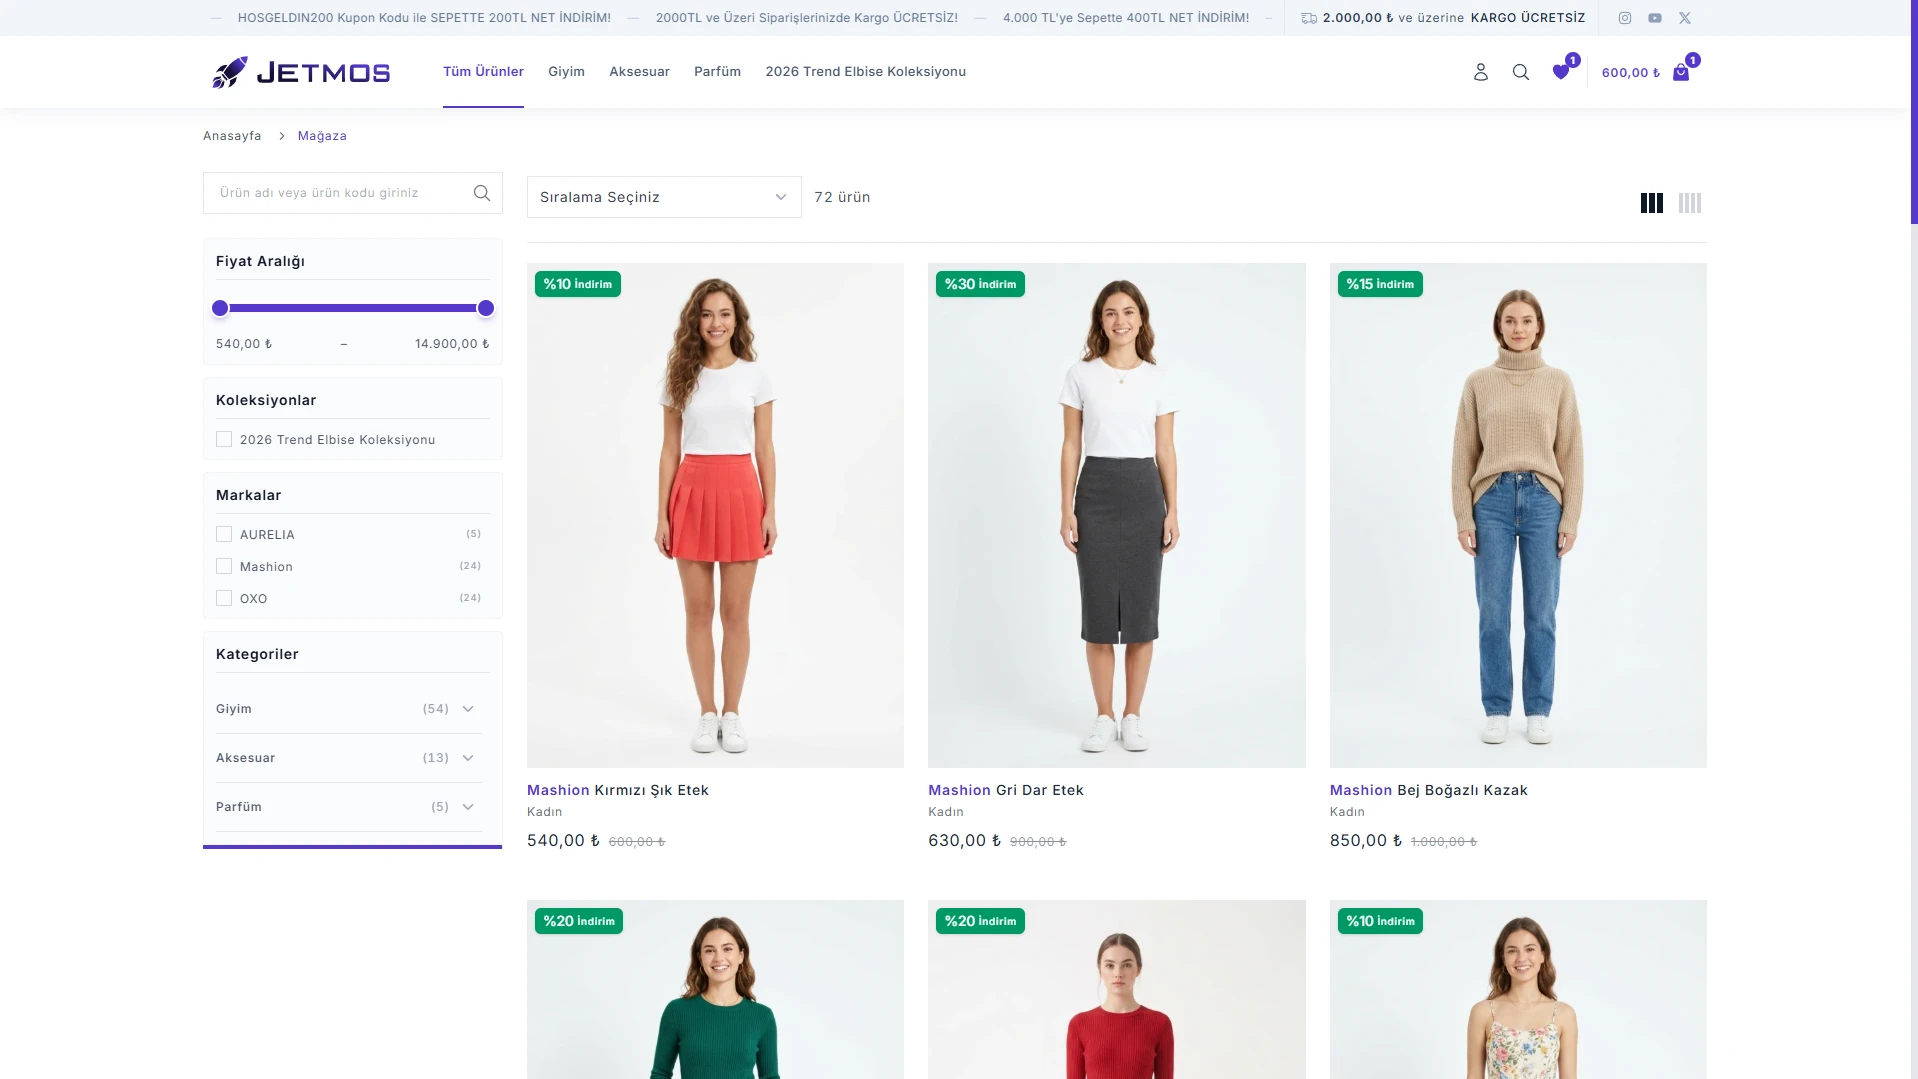Click the minimum price slider handle

coord(220,308)
